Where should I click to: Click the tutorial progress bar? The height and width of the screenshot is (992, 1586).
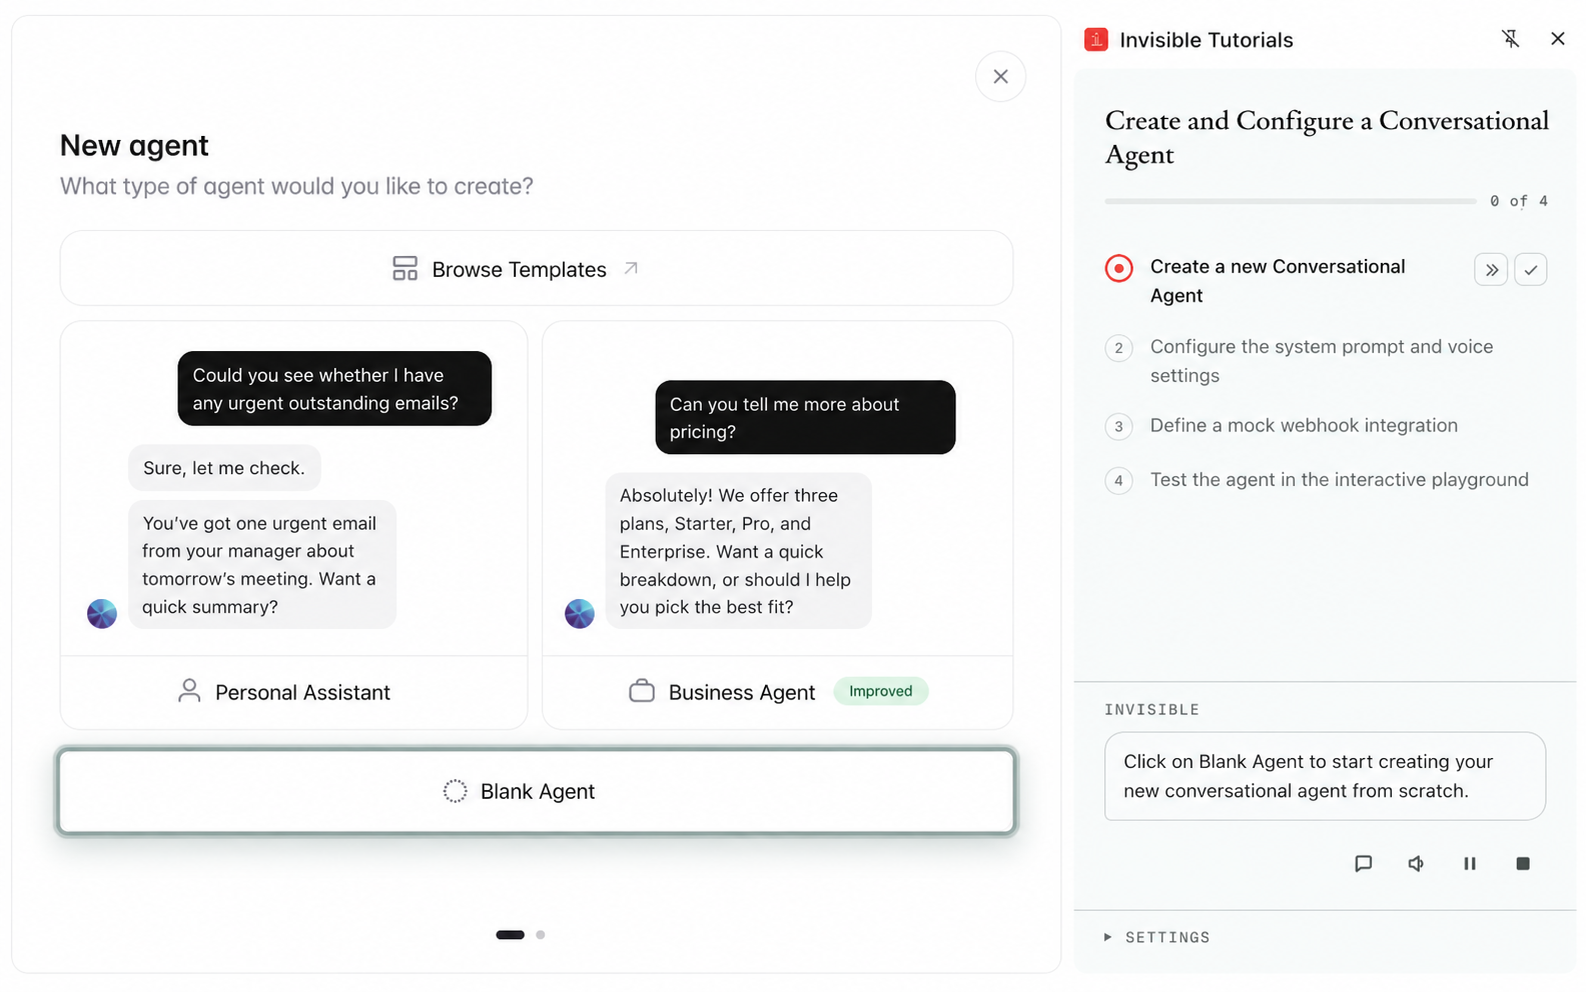tap(1290, 201)
